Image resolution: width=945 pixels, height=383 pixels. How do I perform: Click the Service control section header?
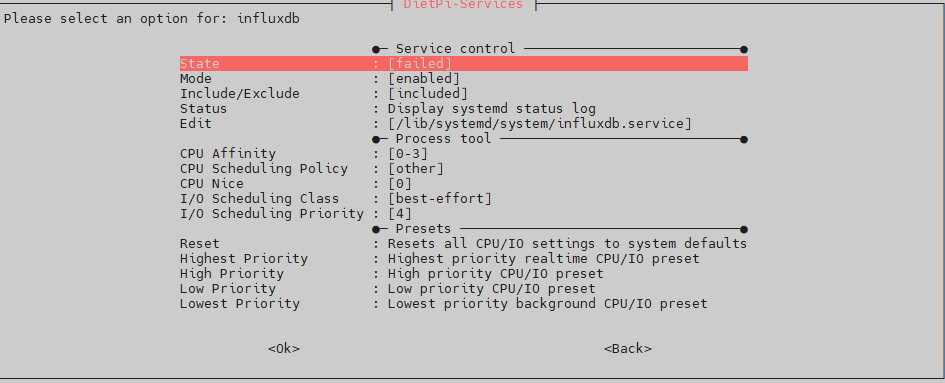coord(456,48)
